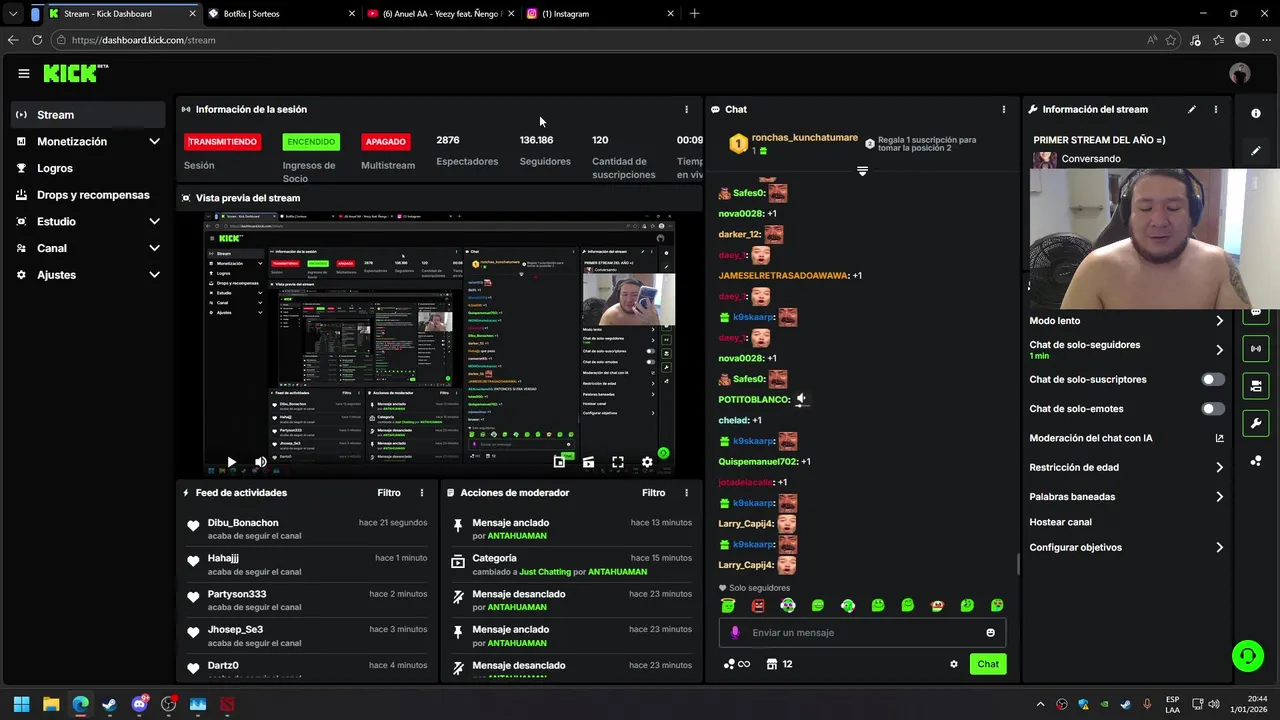Click Hostear canal
Viewport: 1280px width, 720px height.
click(1060, 522)
